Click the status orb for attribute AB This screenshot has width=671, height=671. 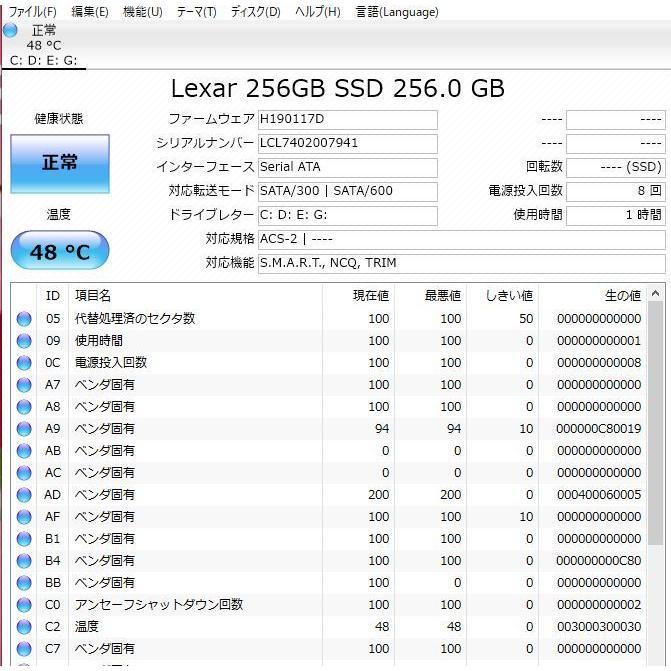pyautogui.click(x=24, y=451)
